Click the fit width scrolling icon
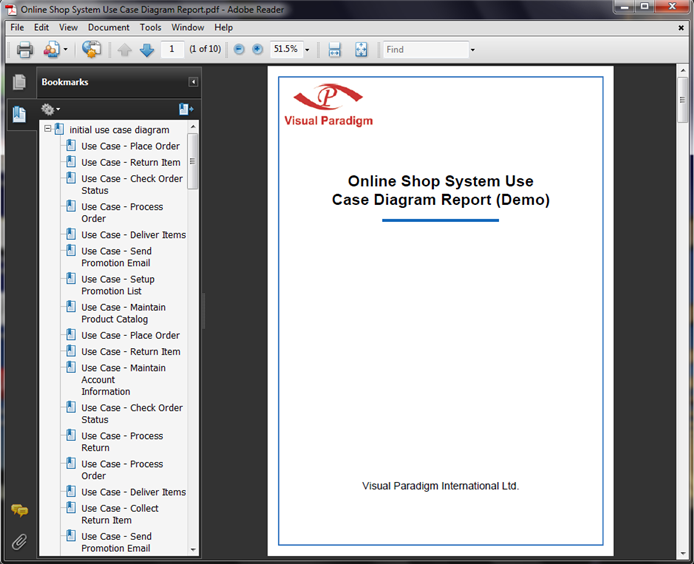 point(335,50)
